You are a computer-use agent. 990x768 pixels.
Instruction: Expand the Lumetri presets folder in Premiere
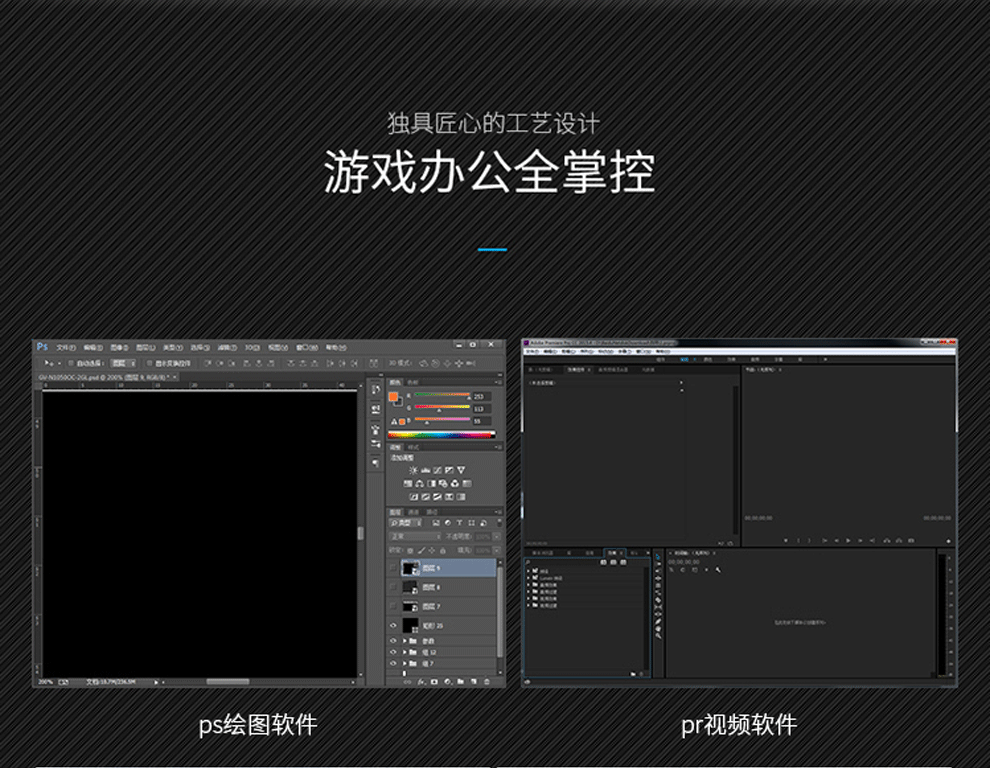528,578
